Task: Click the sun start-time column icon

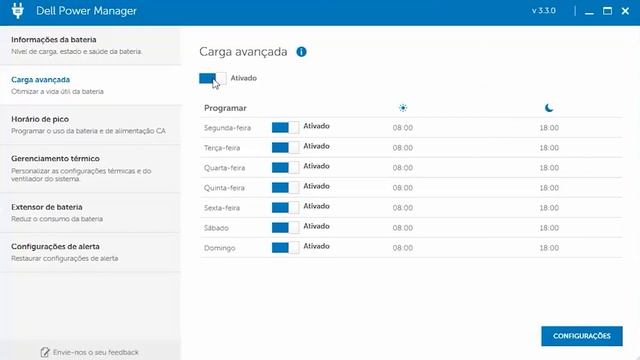Action: [403, 108]
